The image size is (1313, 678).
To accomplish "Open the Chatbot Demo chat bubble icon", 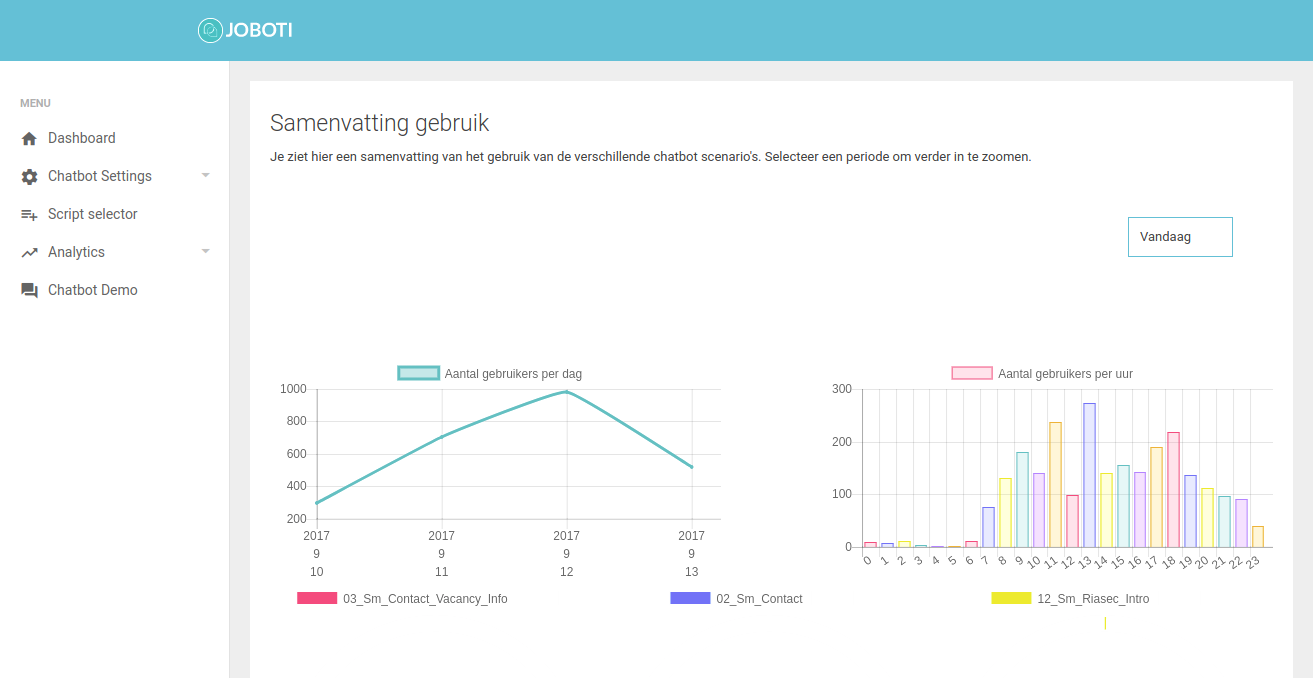I will [29, 289].
